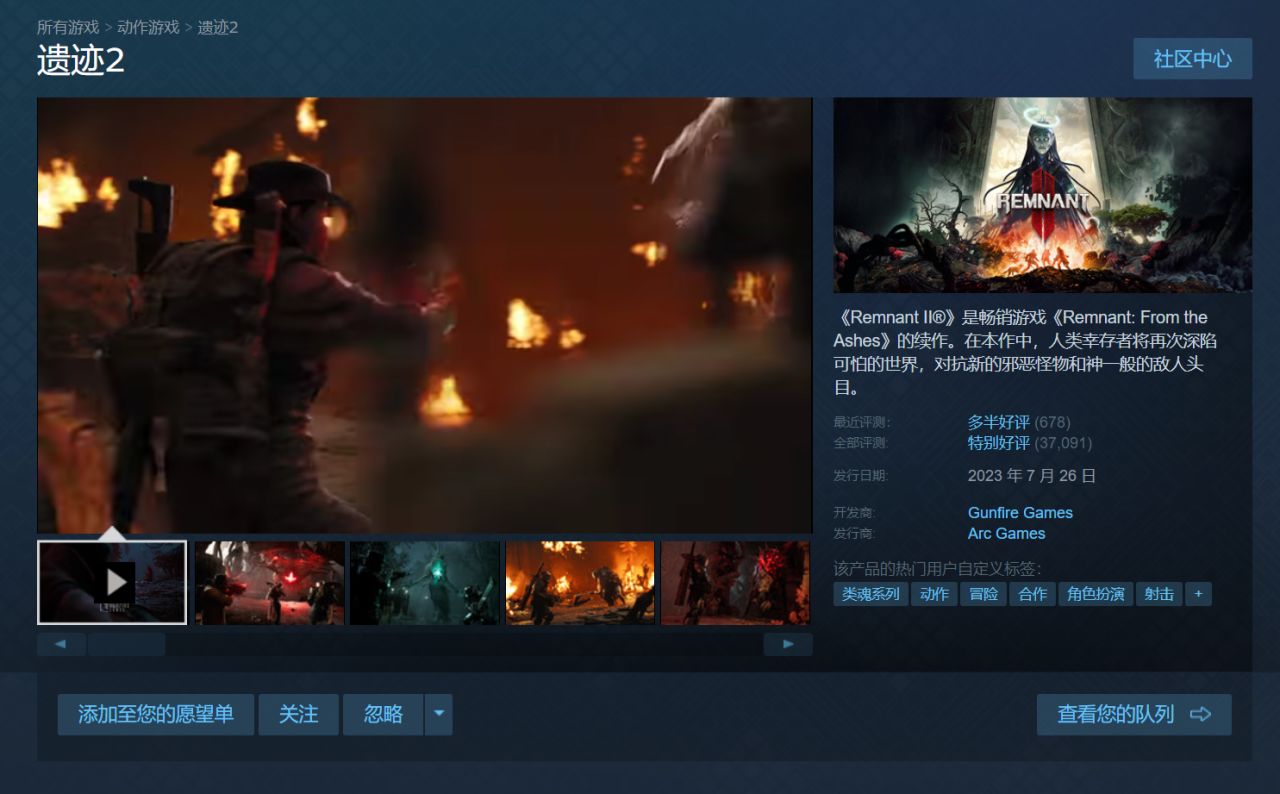Click the 该产品的热门用户自定义标签 label

(938, 569)
